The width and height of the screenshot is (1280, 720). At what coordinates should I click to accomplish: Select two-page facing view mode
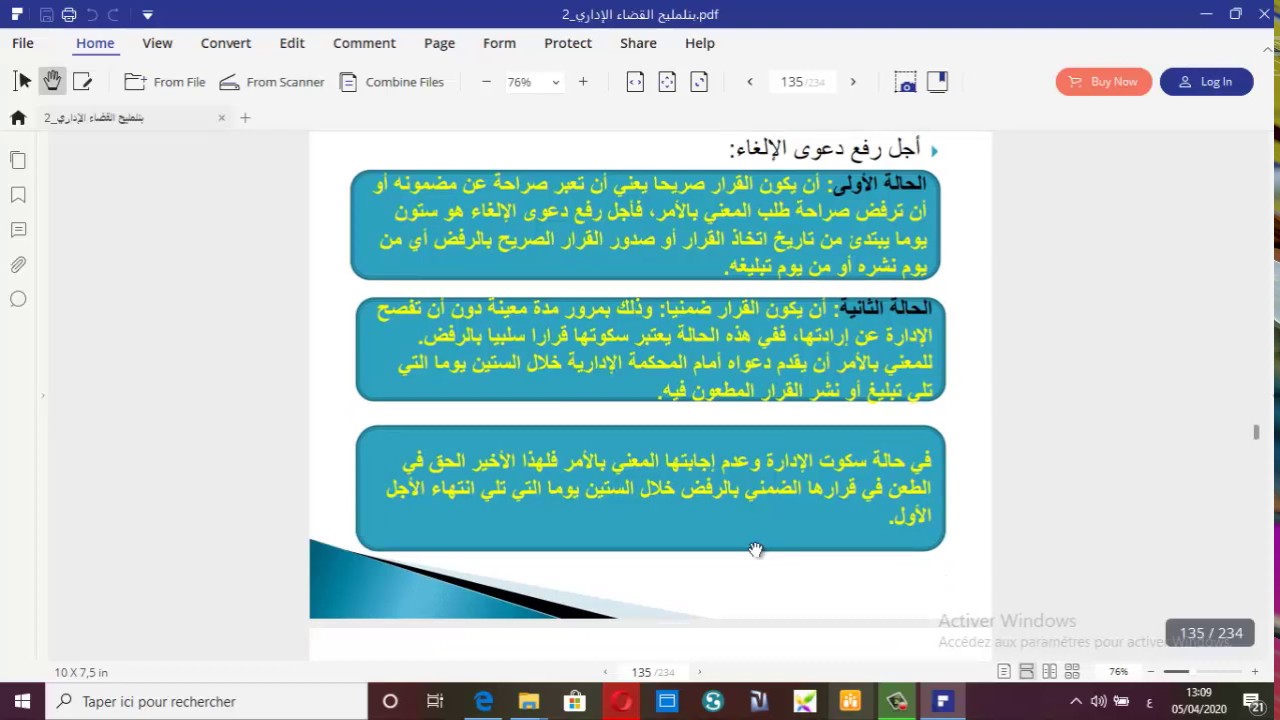coord(1049,672)
